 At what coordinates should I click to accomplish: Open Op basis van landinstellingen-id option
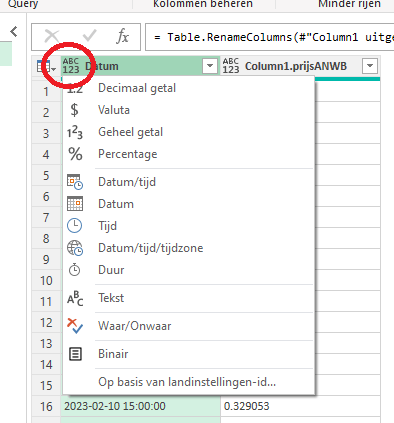[x=188, y=382]
